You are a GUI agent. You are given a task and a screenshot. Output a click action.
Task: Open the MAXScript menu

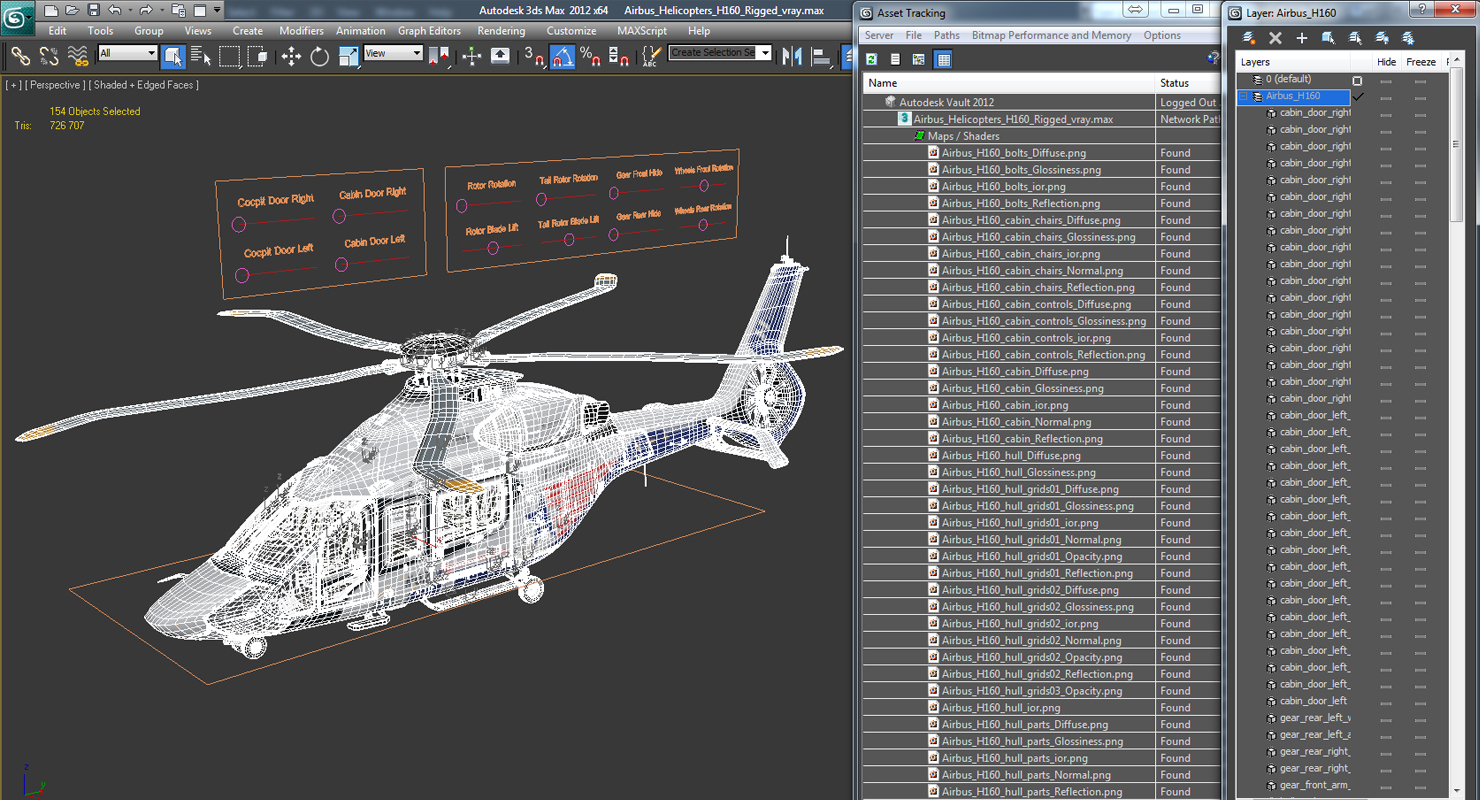pos(642,31)
